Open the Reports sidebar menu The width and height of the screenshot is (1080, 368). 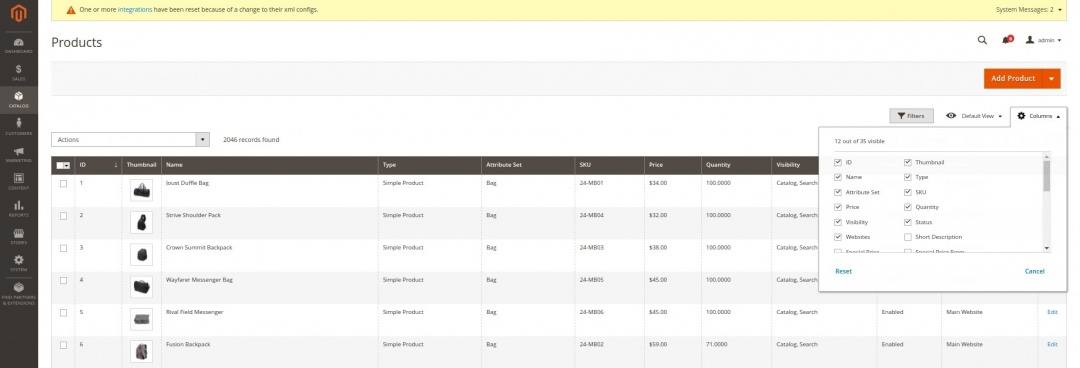19,209
